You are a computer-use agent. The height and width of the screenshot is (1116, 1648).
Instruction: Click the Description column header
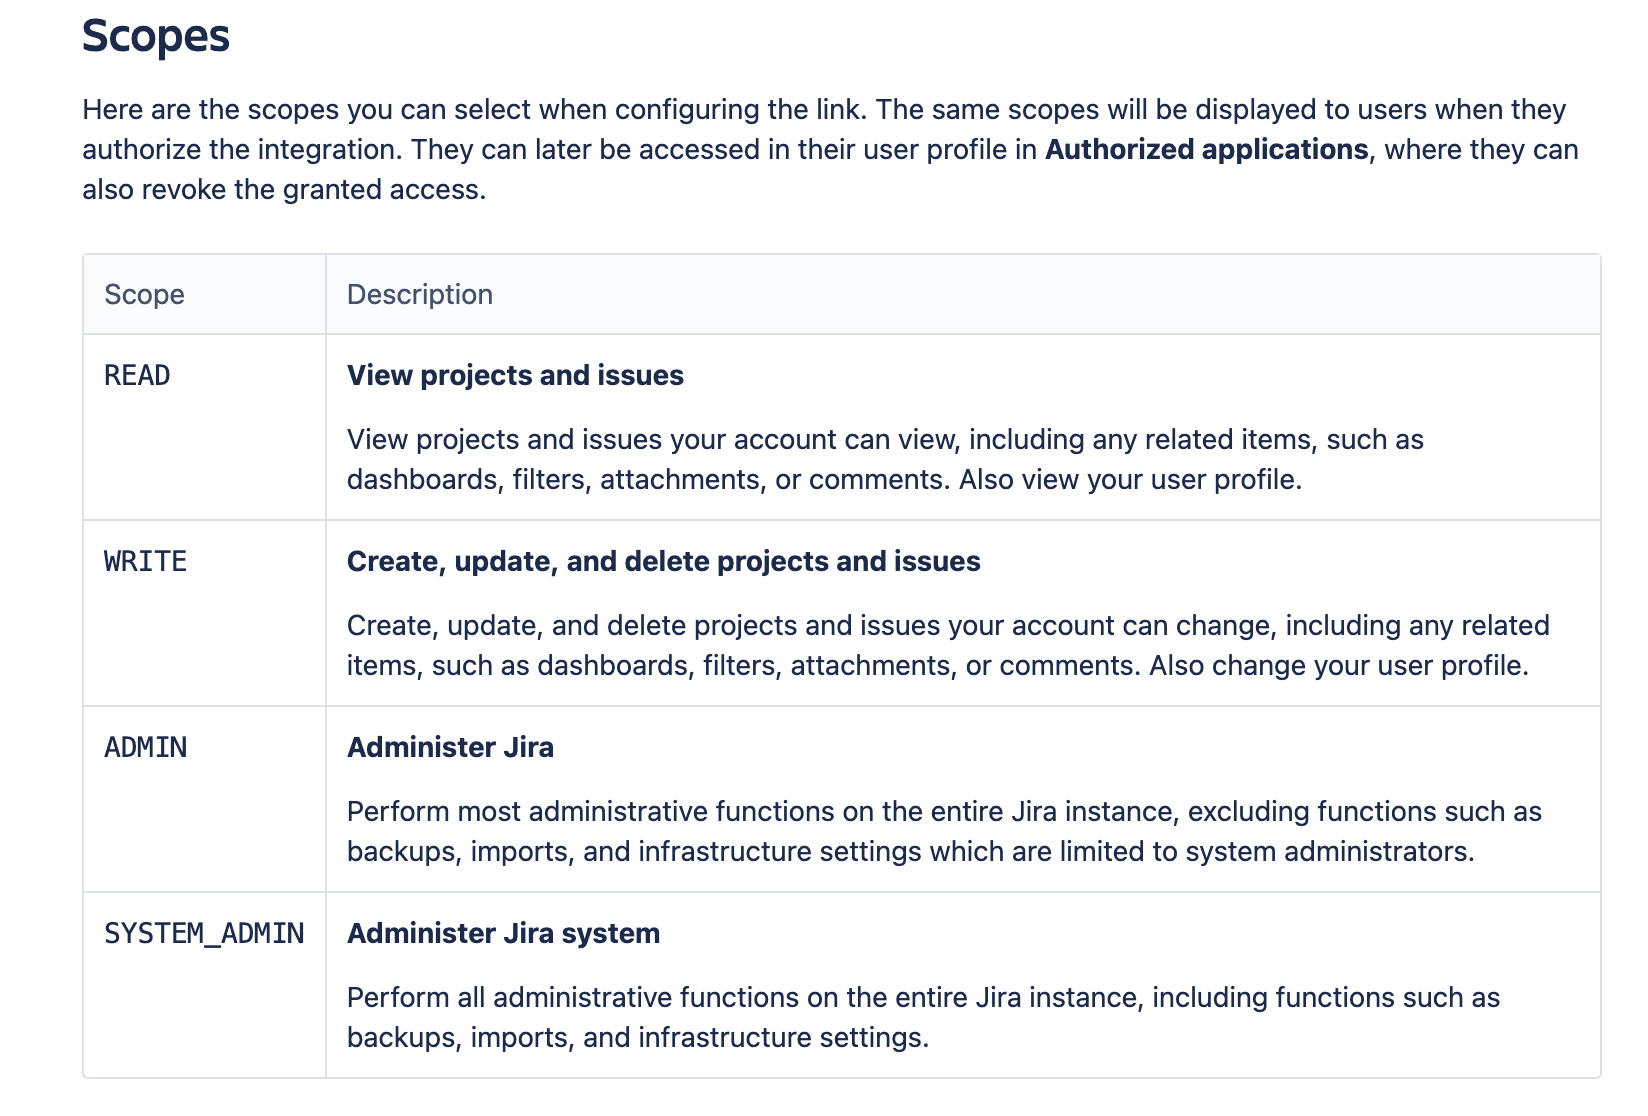point(419,294)
